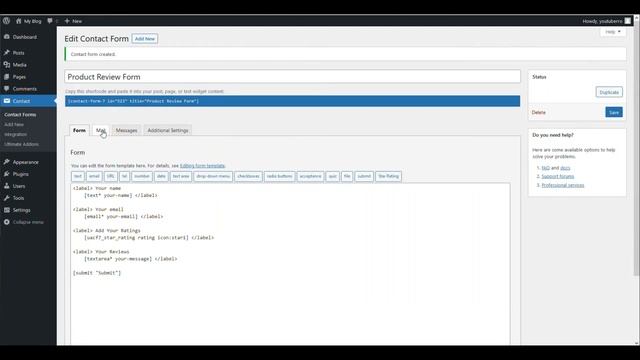The height and width of the screenshot is (360, 640).
Task: Insert a text tag
Action: (x=78, y=176)
